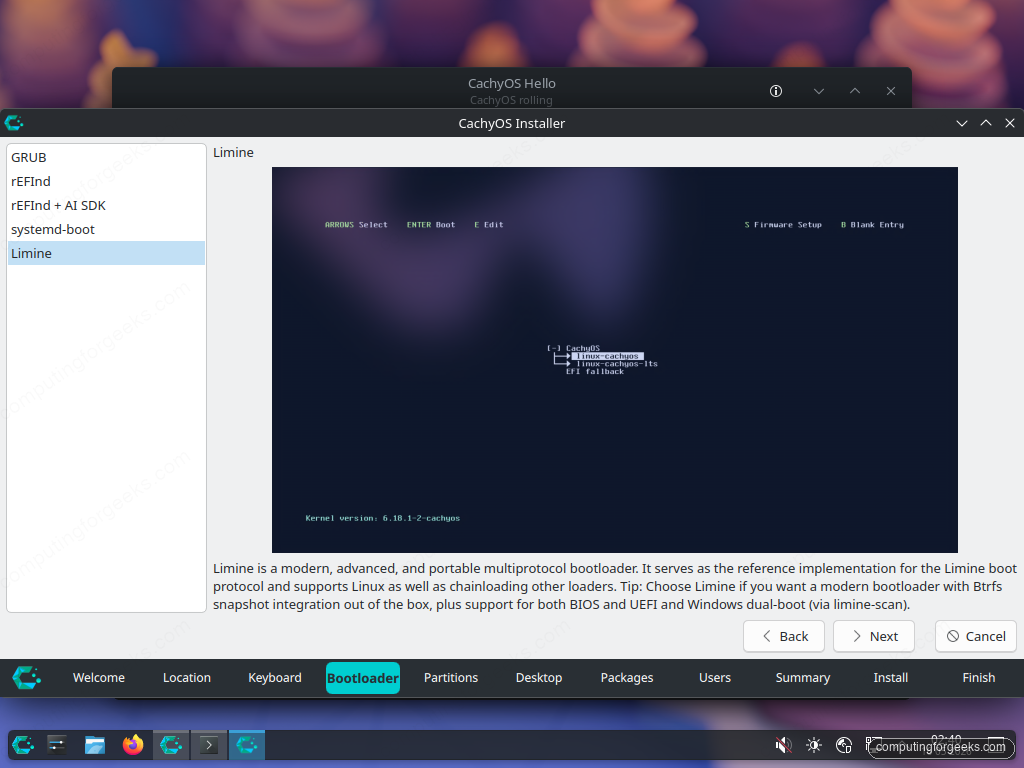
Task: Close the CachyOS Installer window
Action: pos(1010,123)
